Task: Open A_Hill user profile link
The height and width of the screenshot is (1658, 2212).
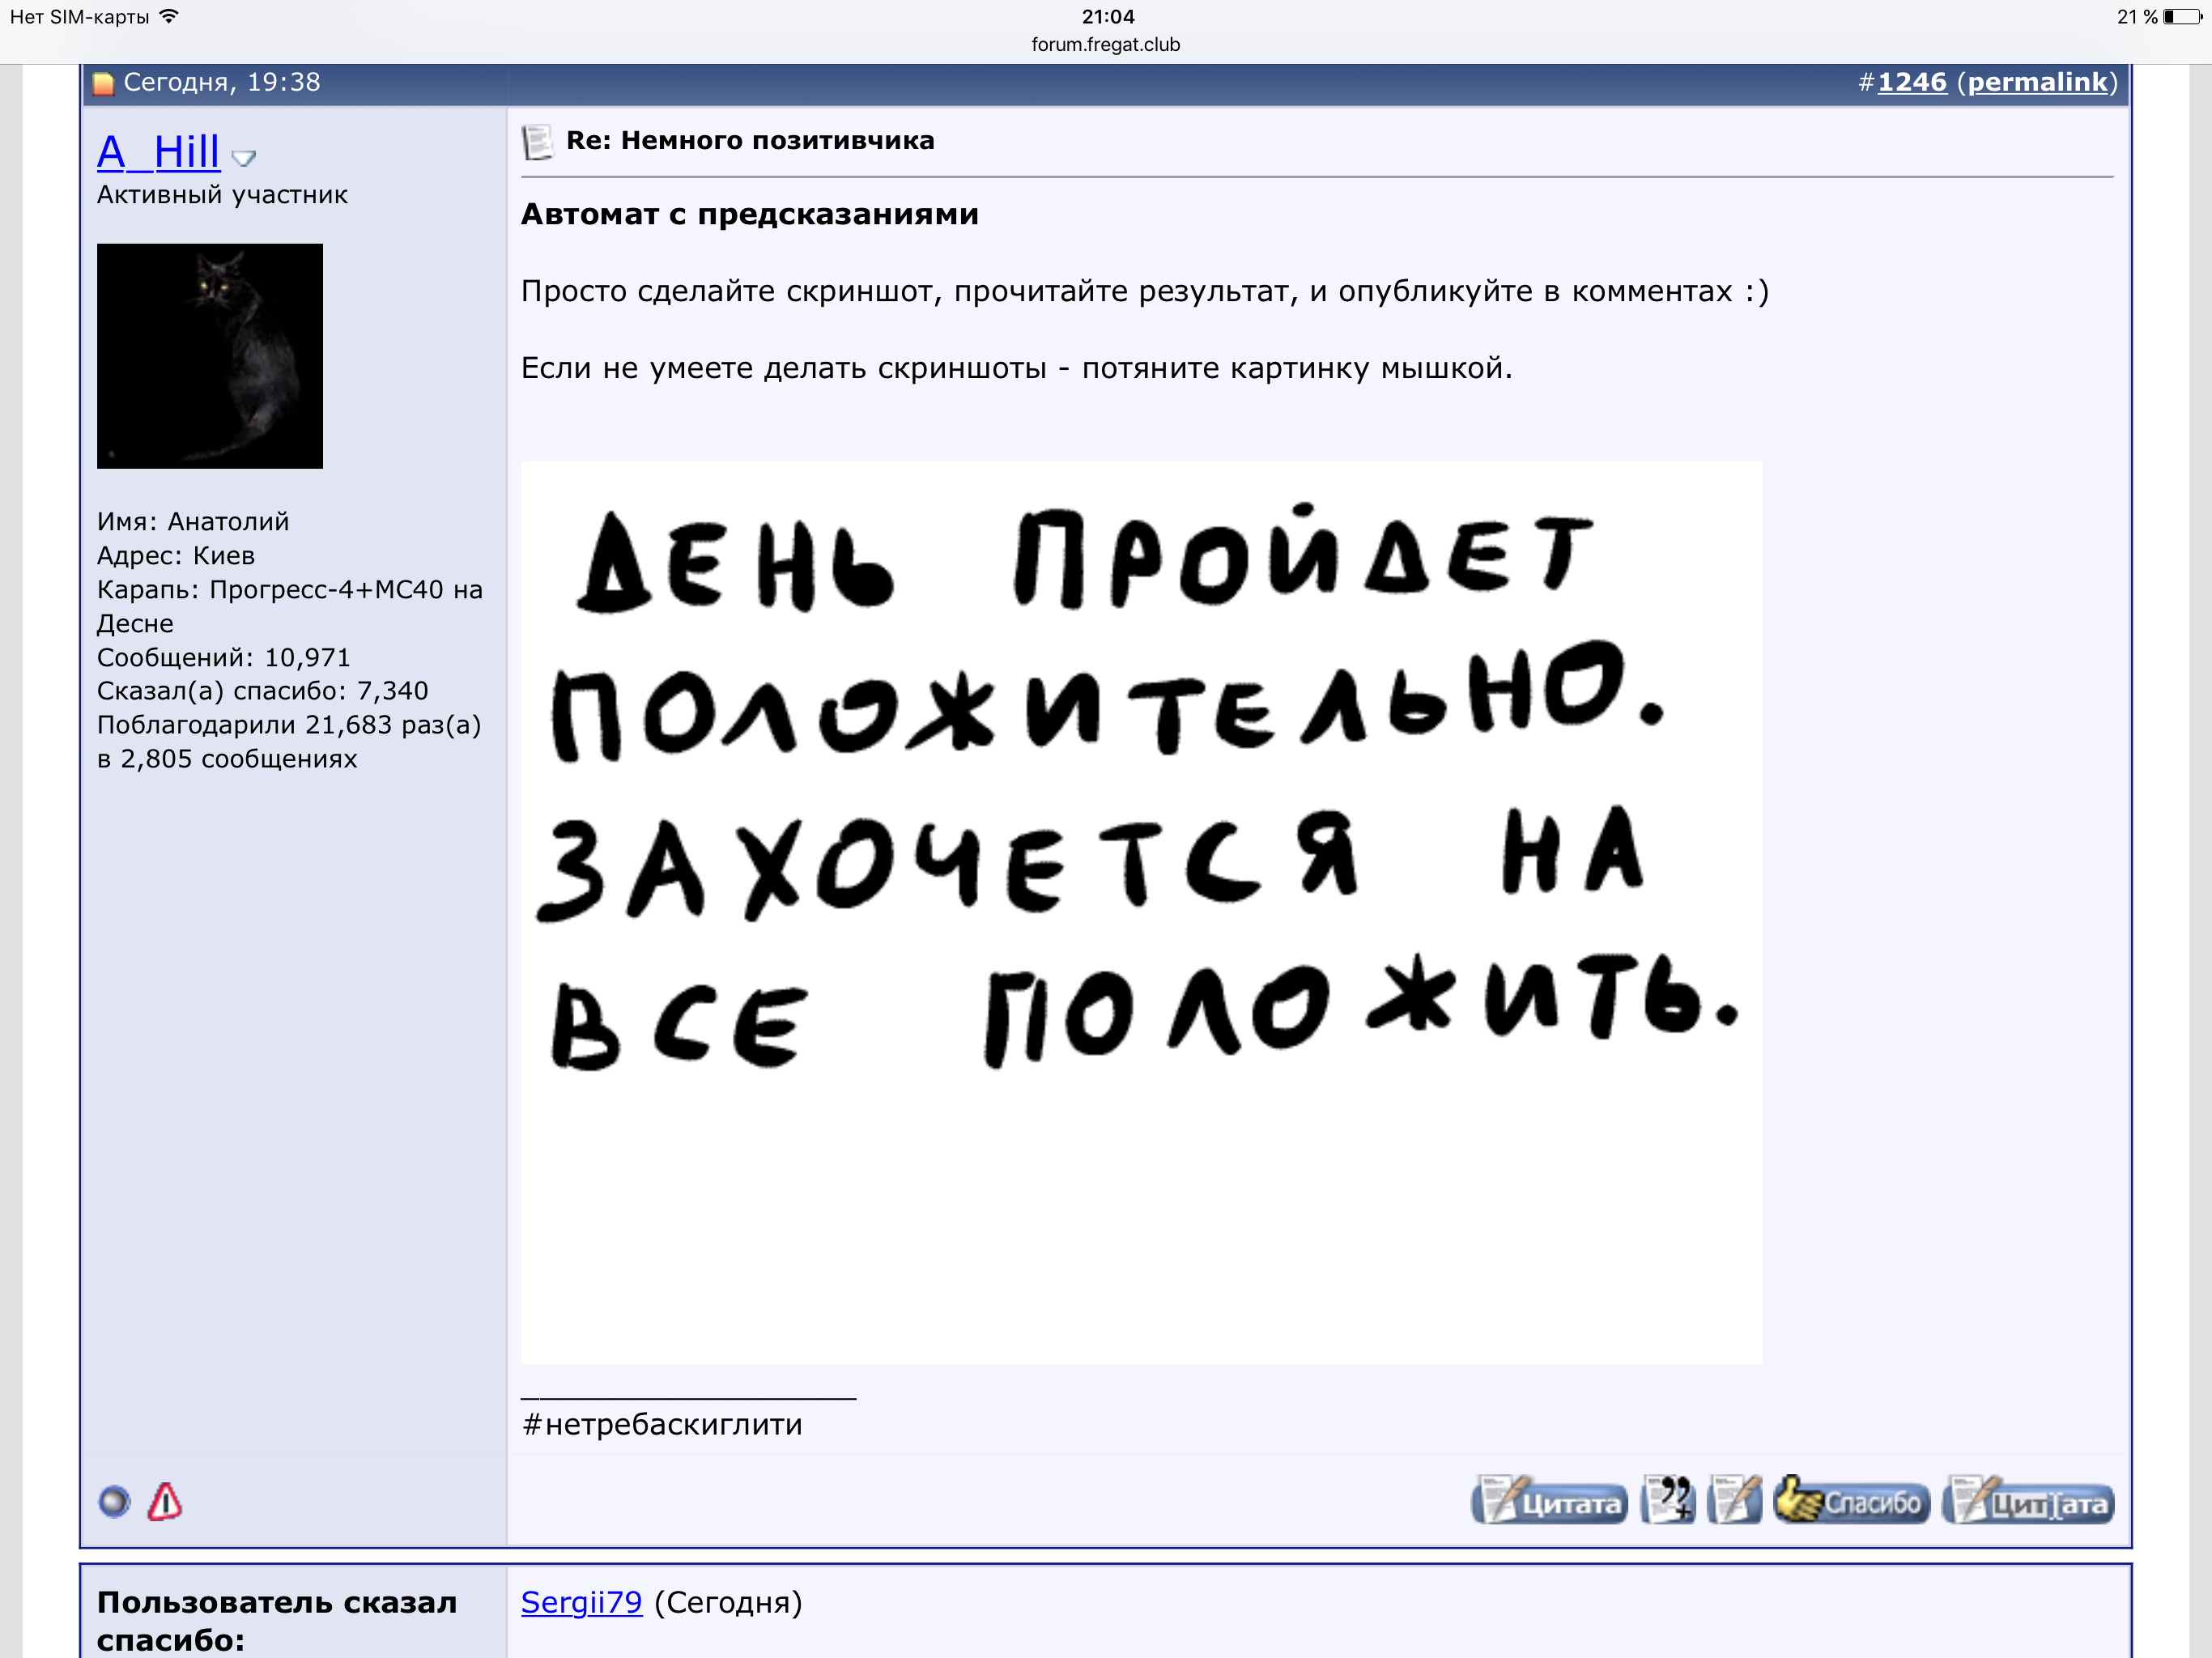Action: pyautogui.click(x=158, y=152)
